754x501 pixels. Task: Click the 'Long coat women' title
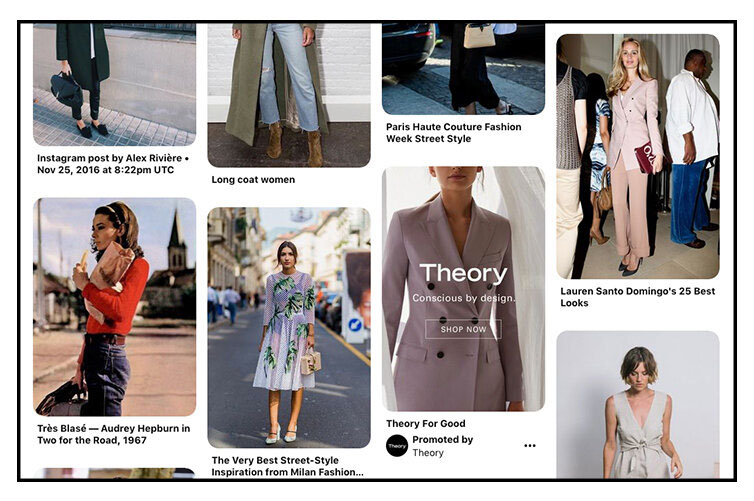253,180
